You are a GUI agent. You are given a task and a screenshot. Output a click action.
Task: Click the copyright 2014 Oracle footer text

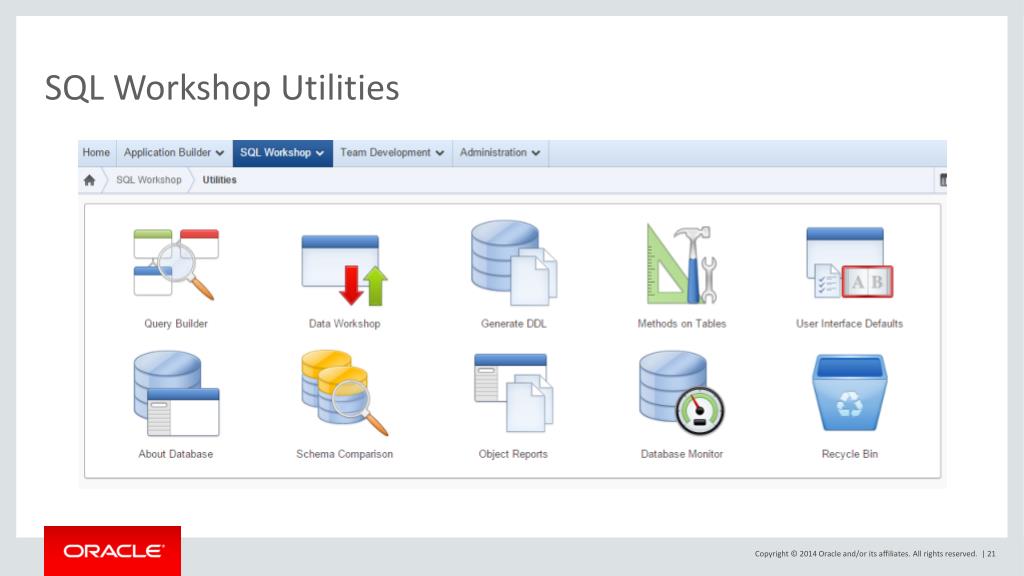(865, 554)
